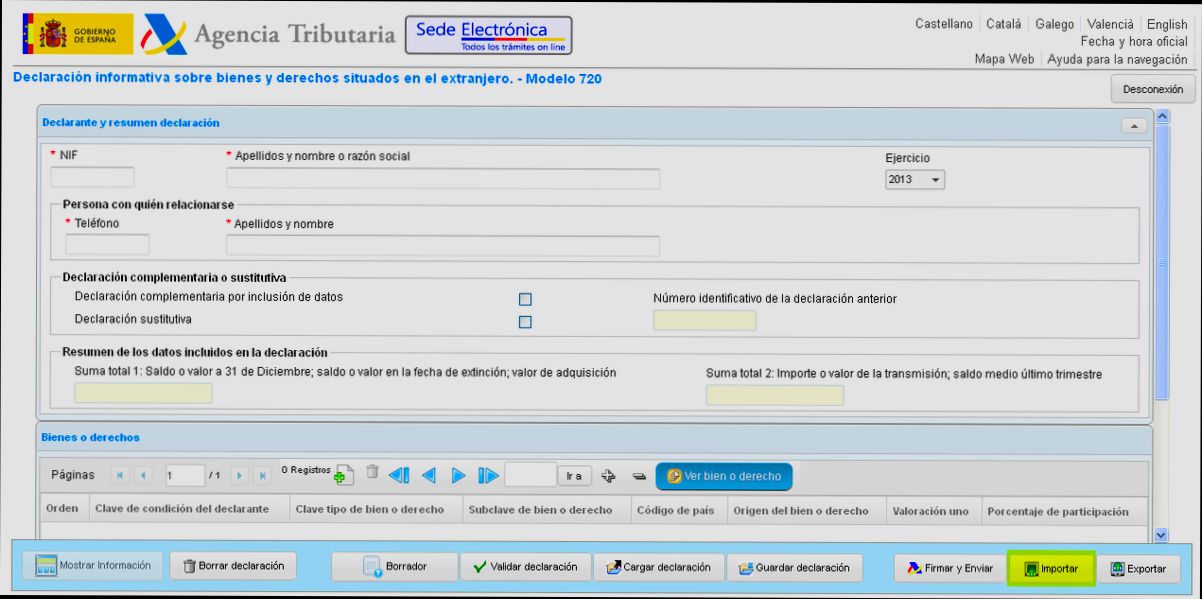Open the Ejercicio year dropdown
Viewport: 1202px width, 599px height.
(x=915, y=180)
